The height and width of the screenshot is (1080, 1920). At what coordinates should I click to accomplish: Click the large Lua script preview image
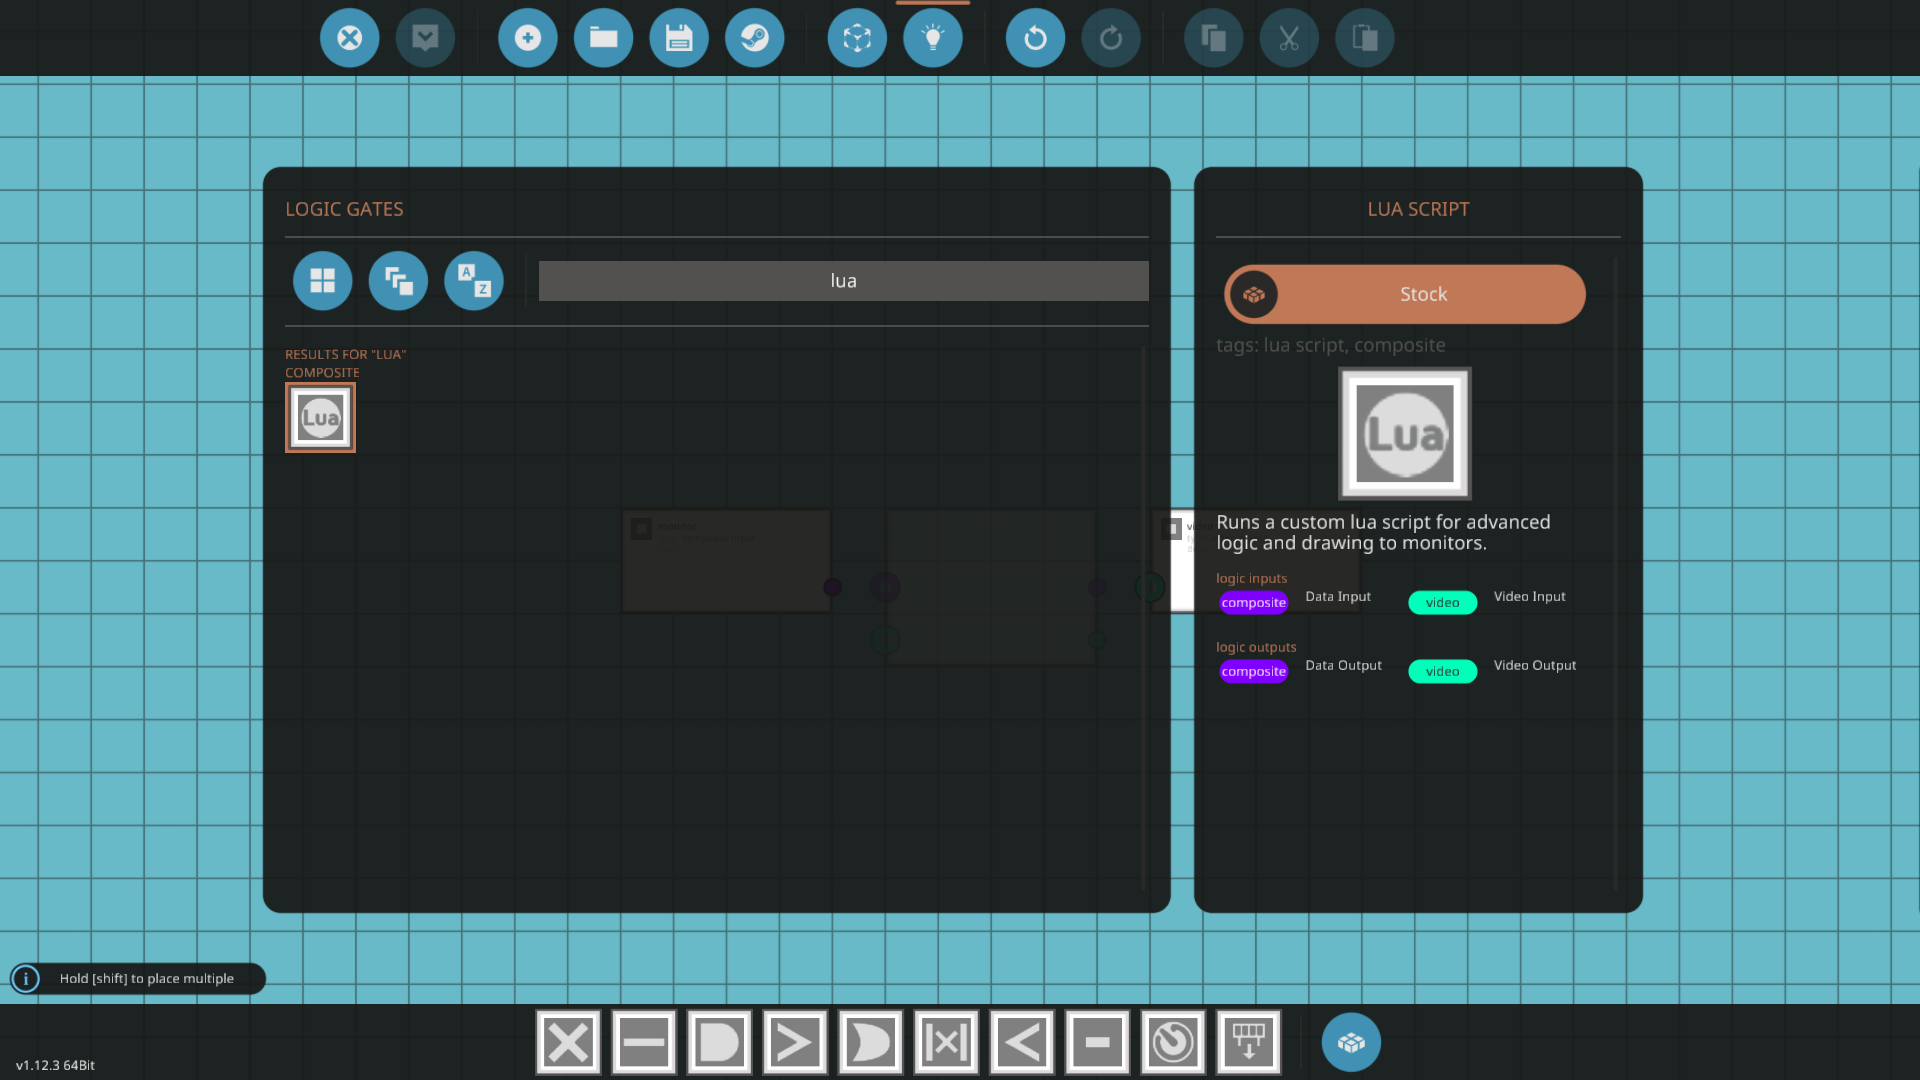(x=1405, y=434)
